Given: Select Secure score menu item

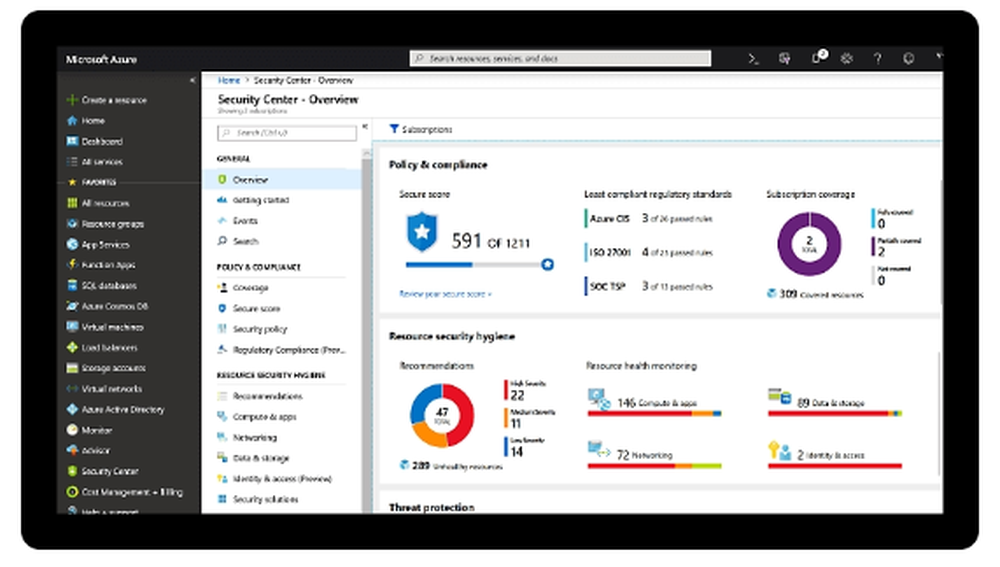Looking at the screenshot, I should tap(249, 309).
